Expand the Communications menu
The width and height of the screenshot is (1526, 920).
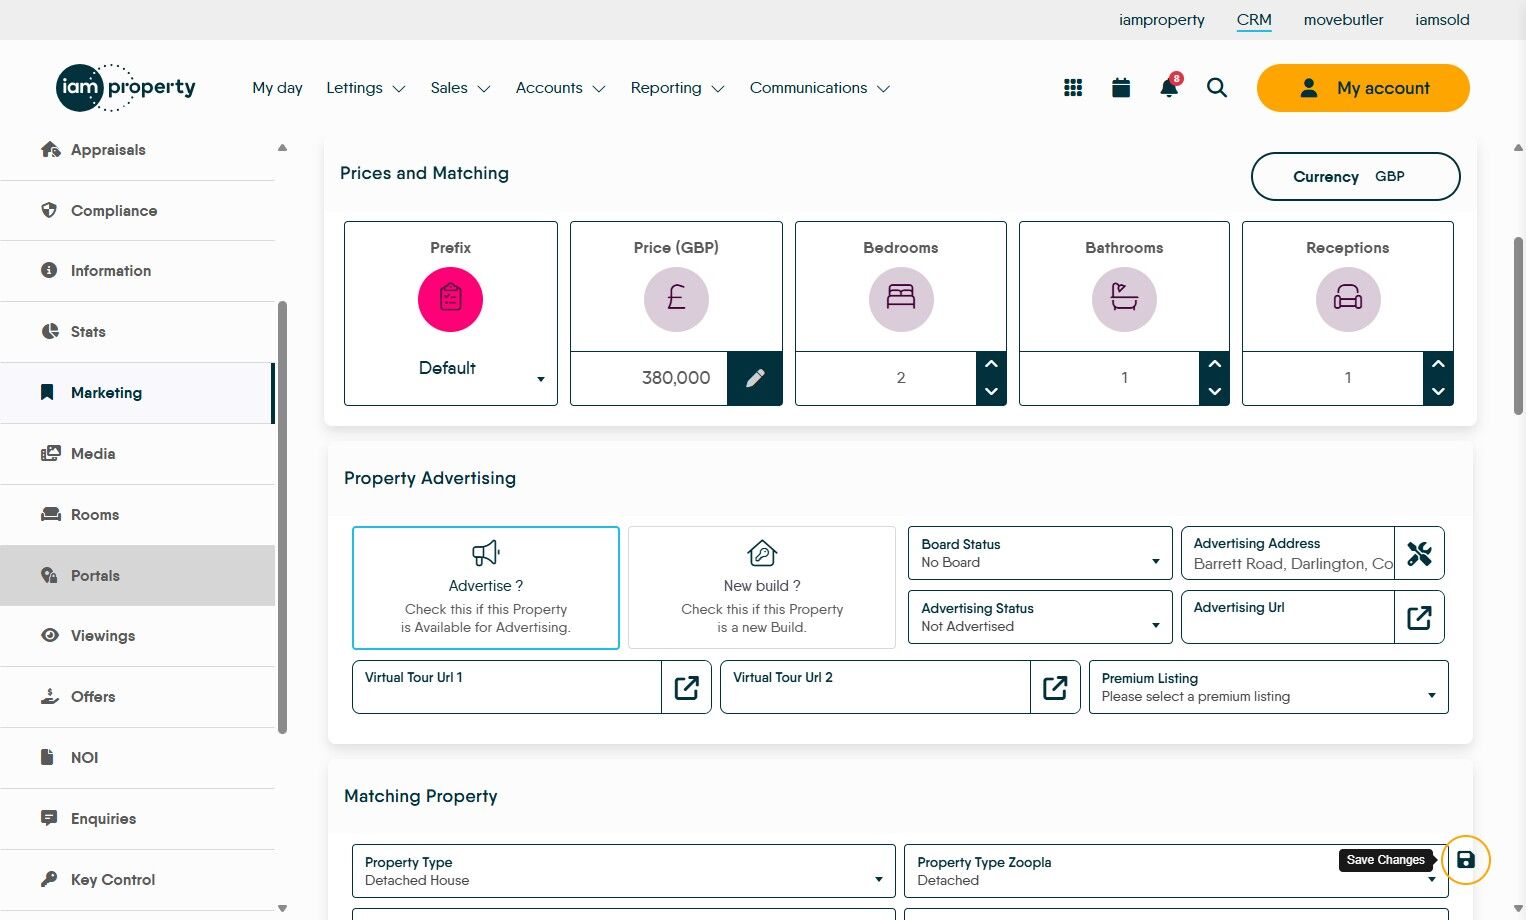point(820,88)
